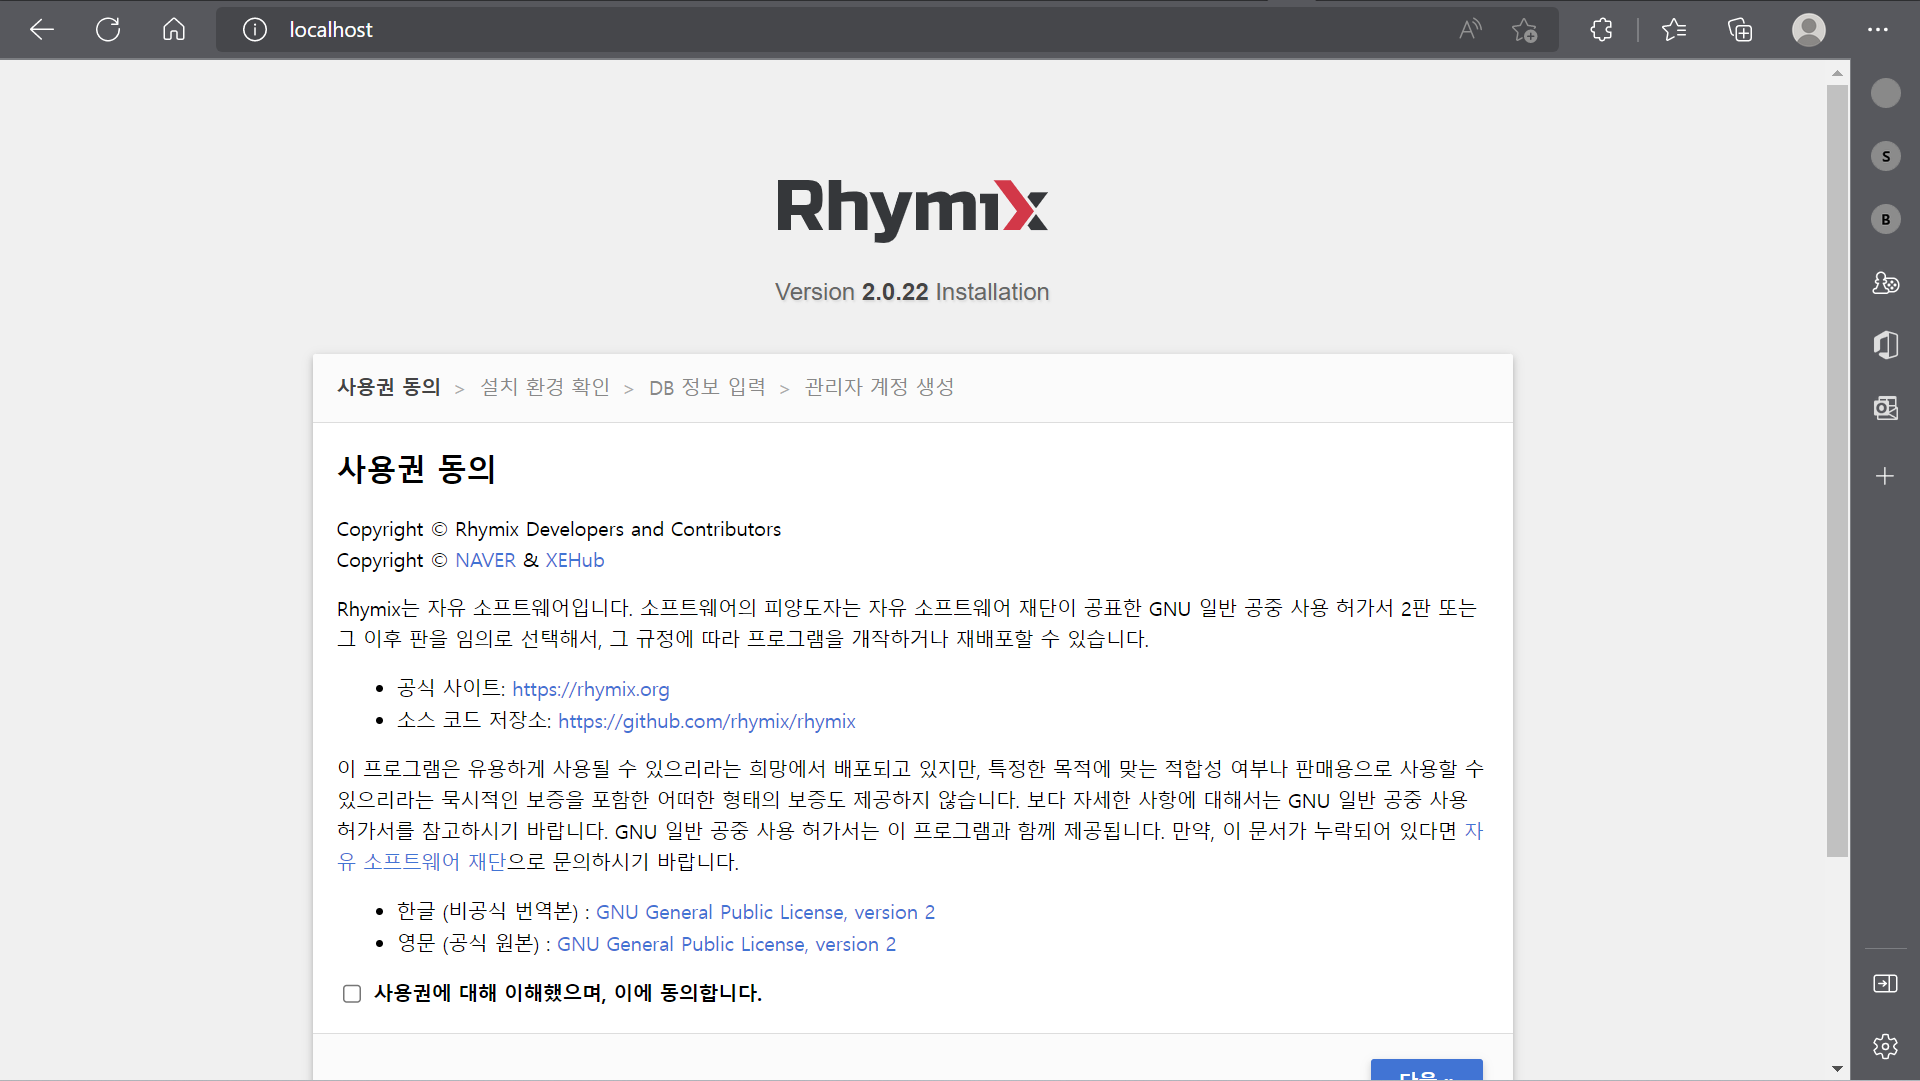Open Favorites list icon
1920x1081 pixels.
[1674, 30]
